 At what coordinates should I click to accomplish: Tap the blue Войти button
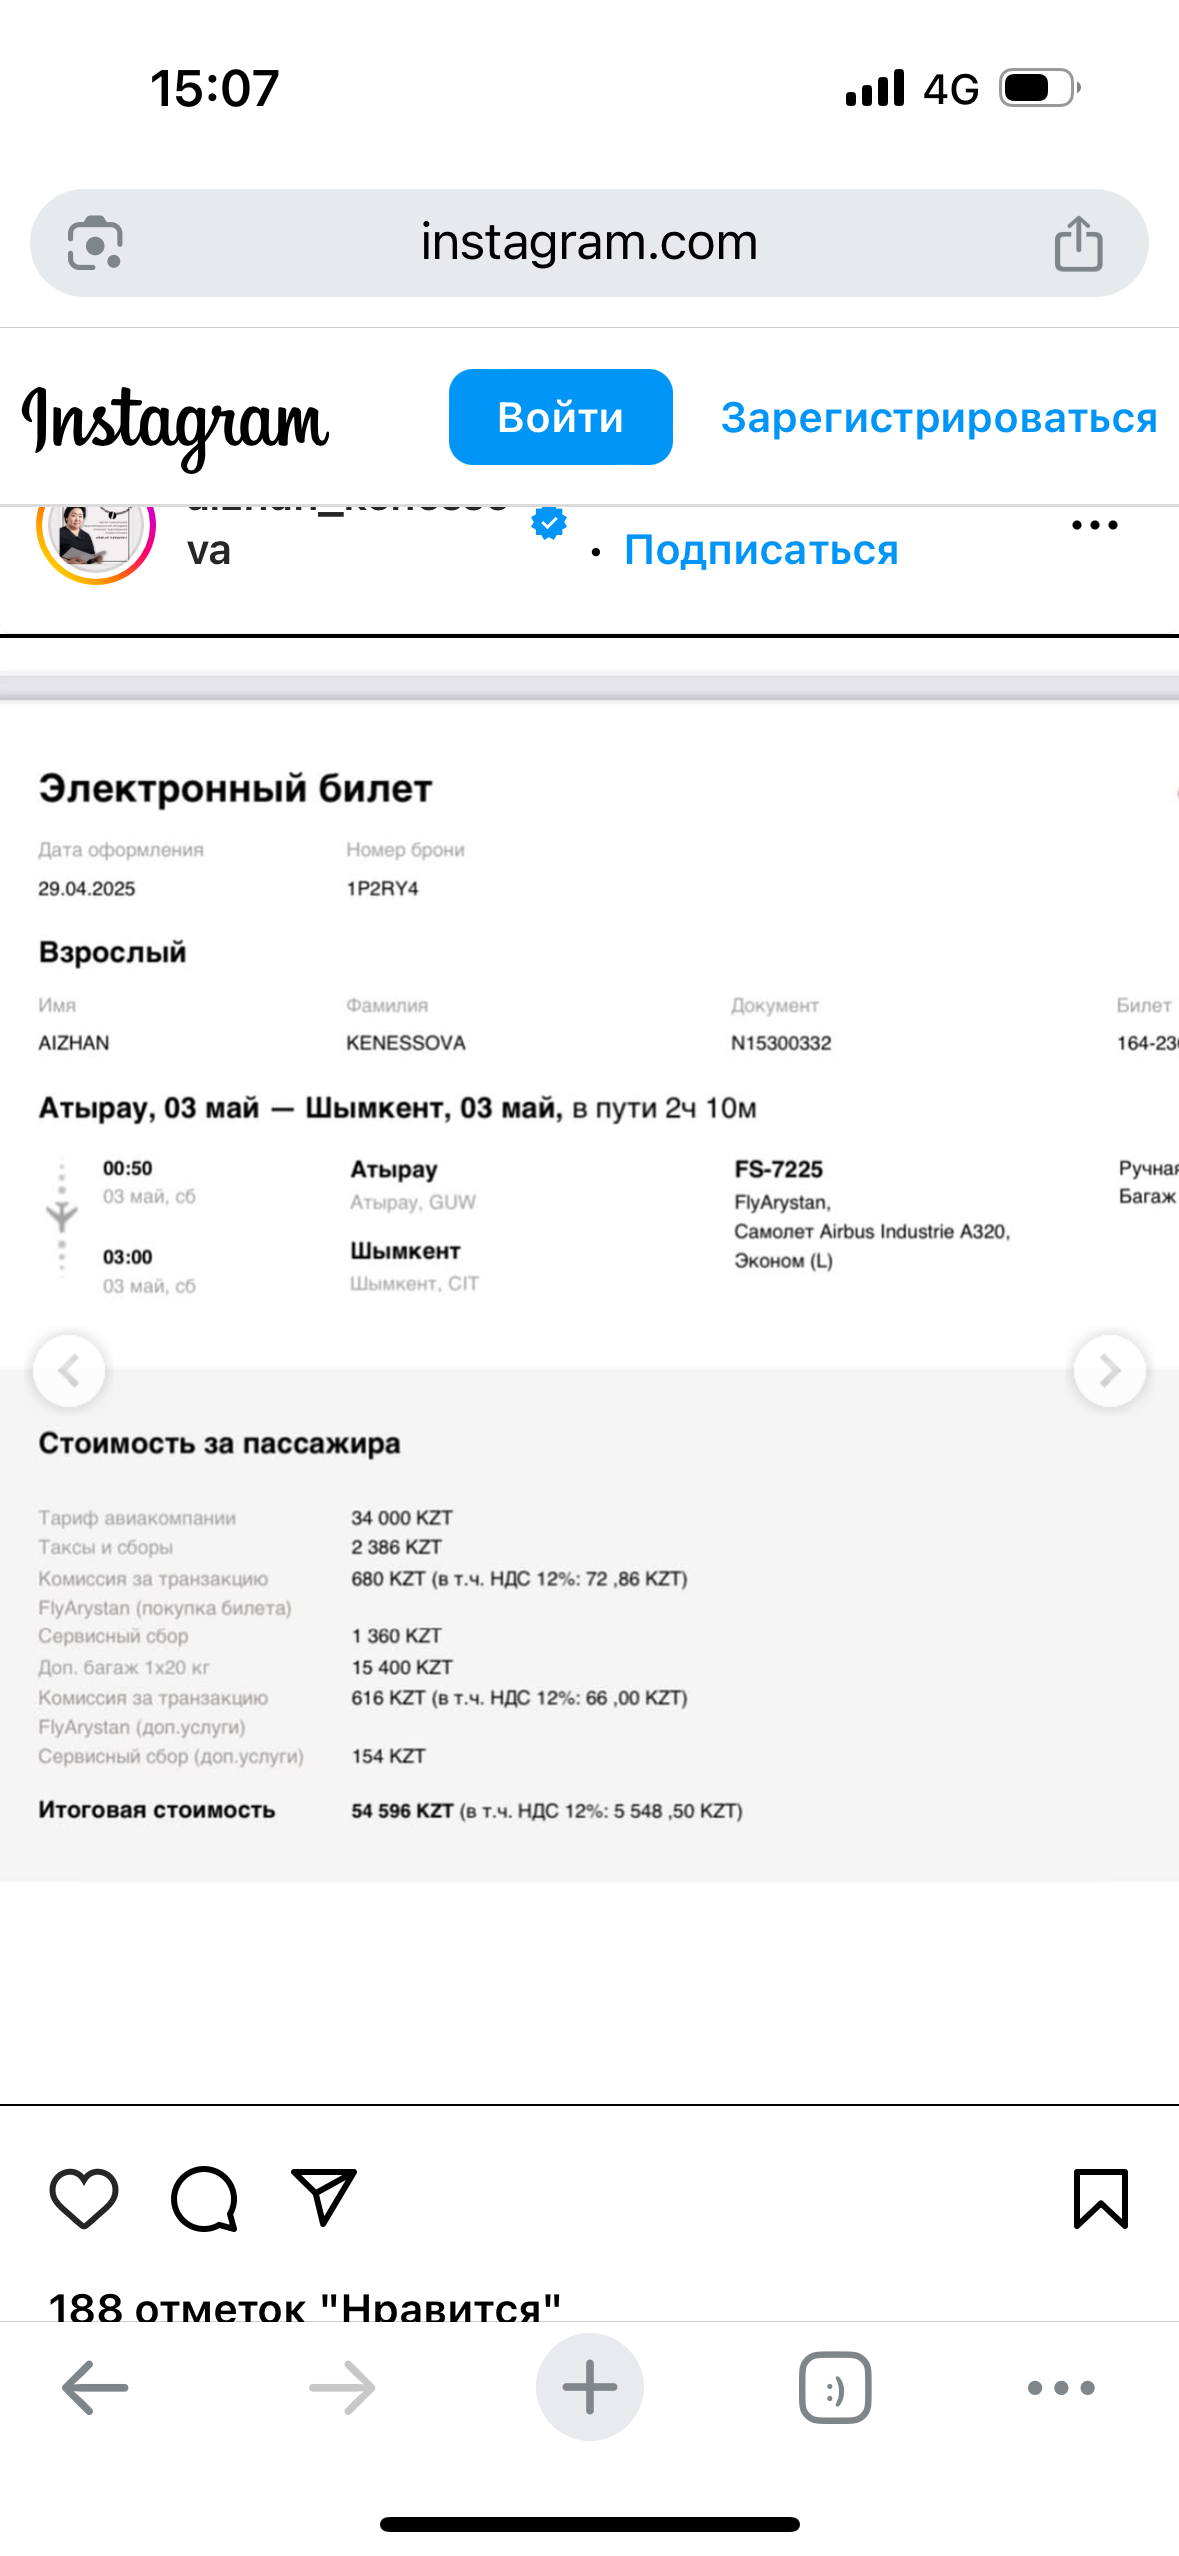coord(560,417)
